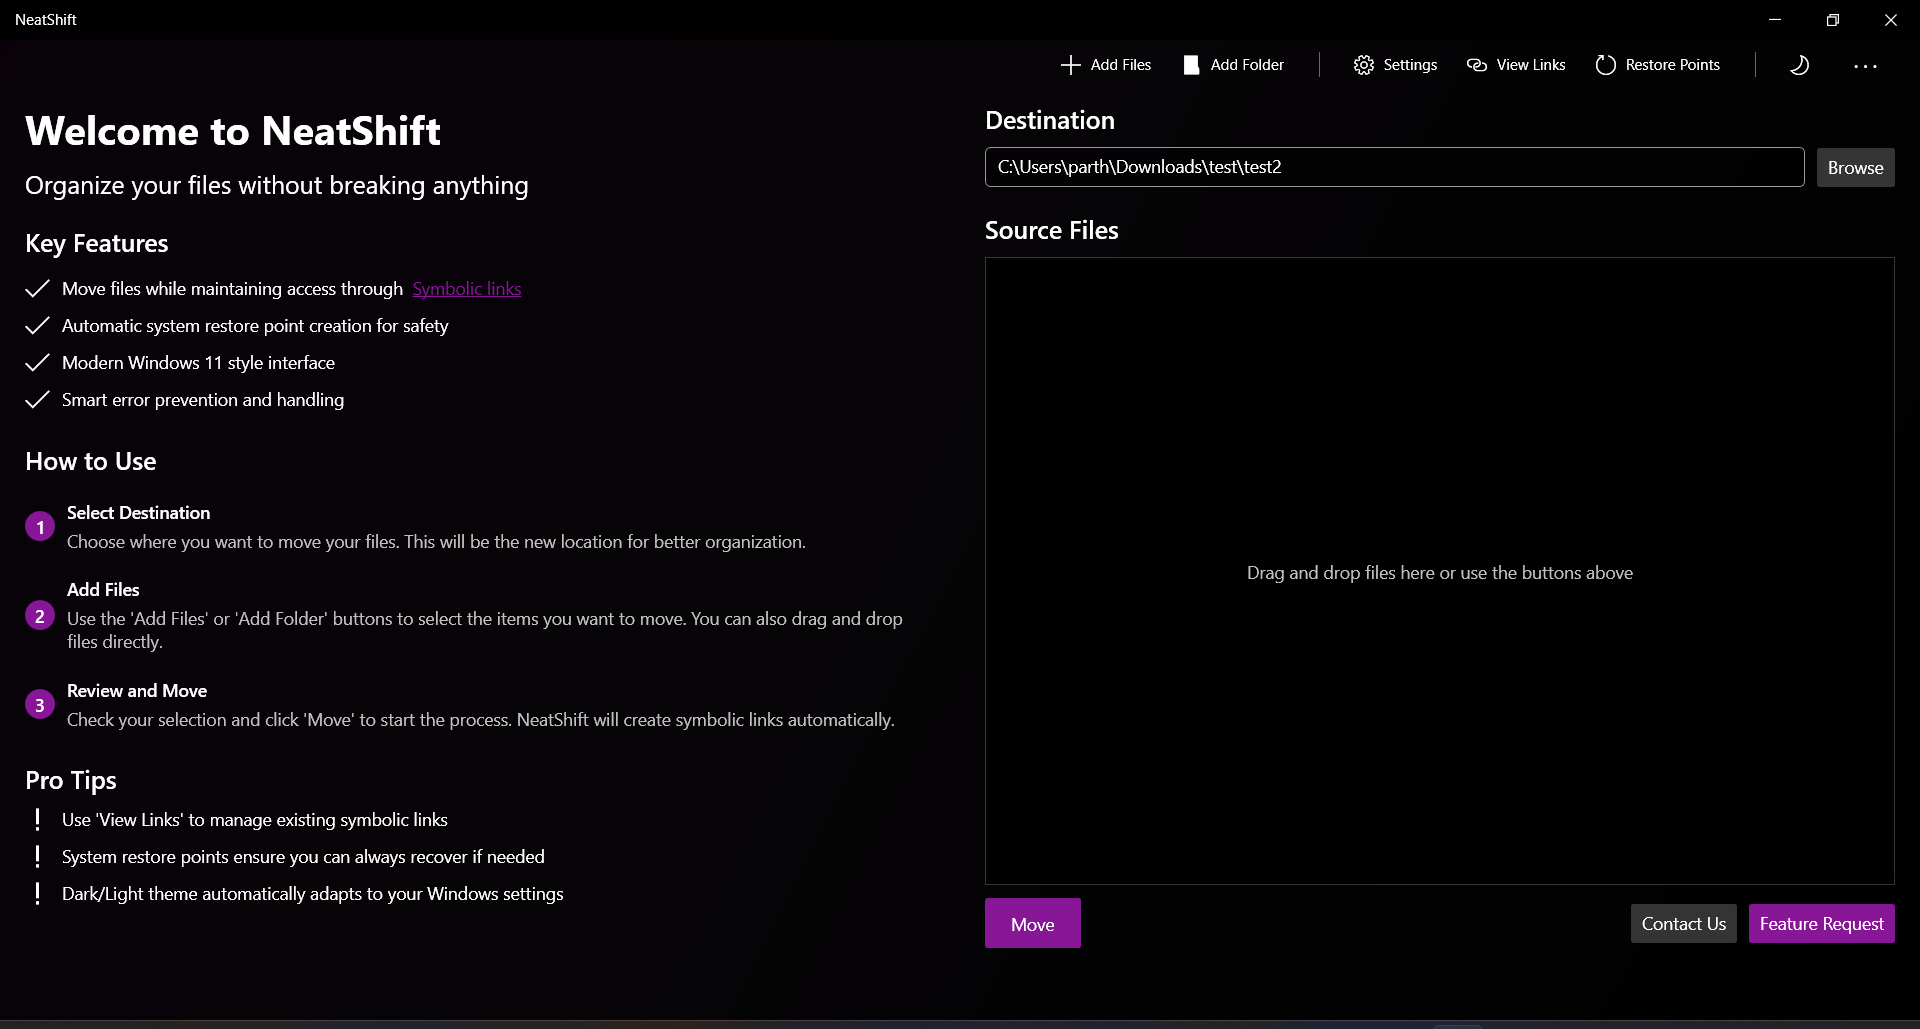Click tip about 'View Links' symbolic links
Screen dimensions: 1920x1029
(x=255, y=820)
